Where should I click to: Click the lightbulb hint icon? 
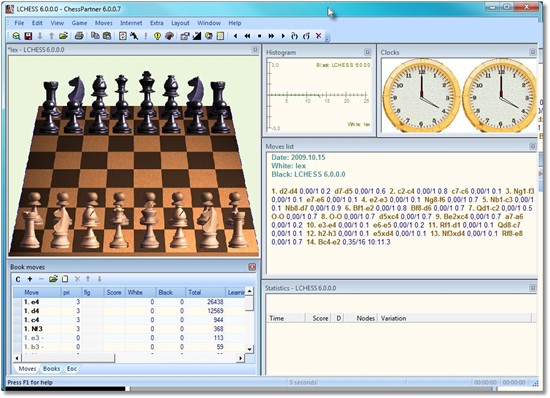pos(157,36)
